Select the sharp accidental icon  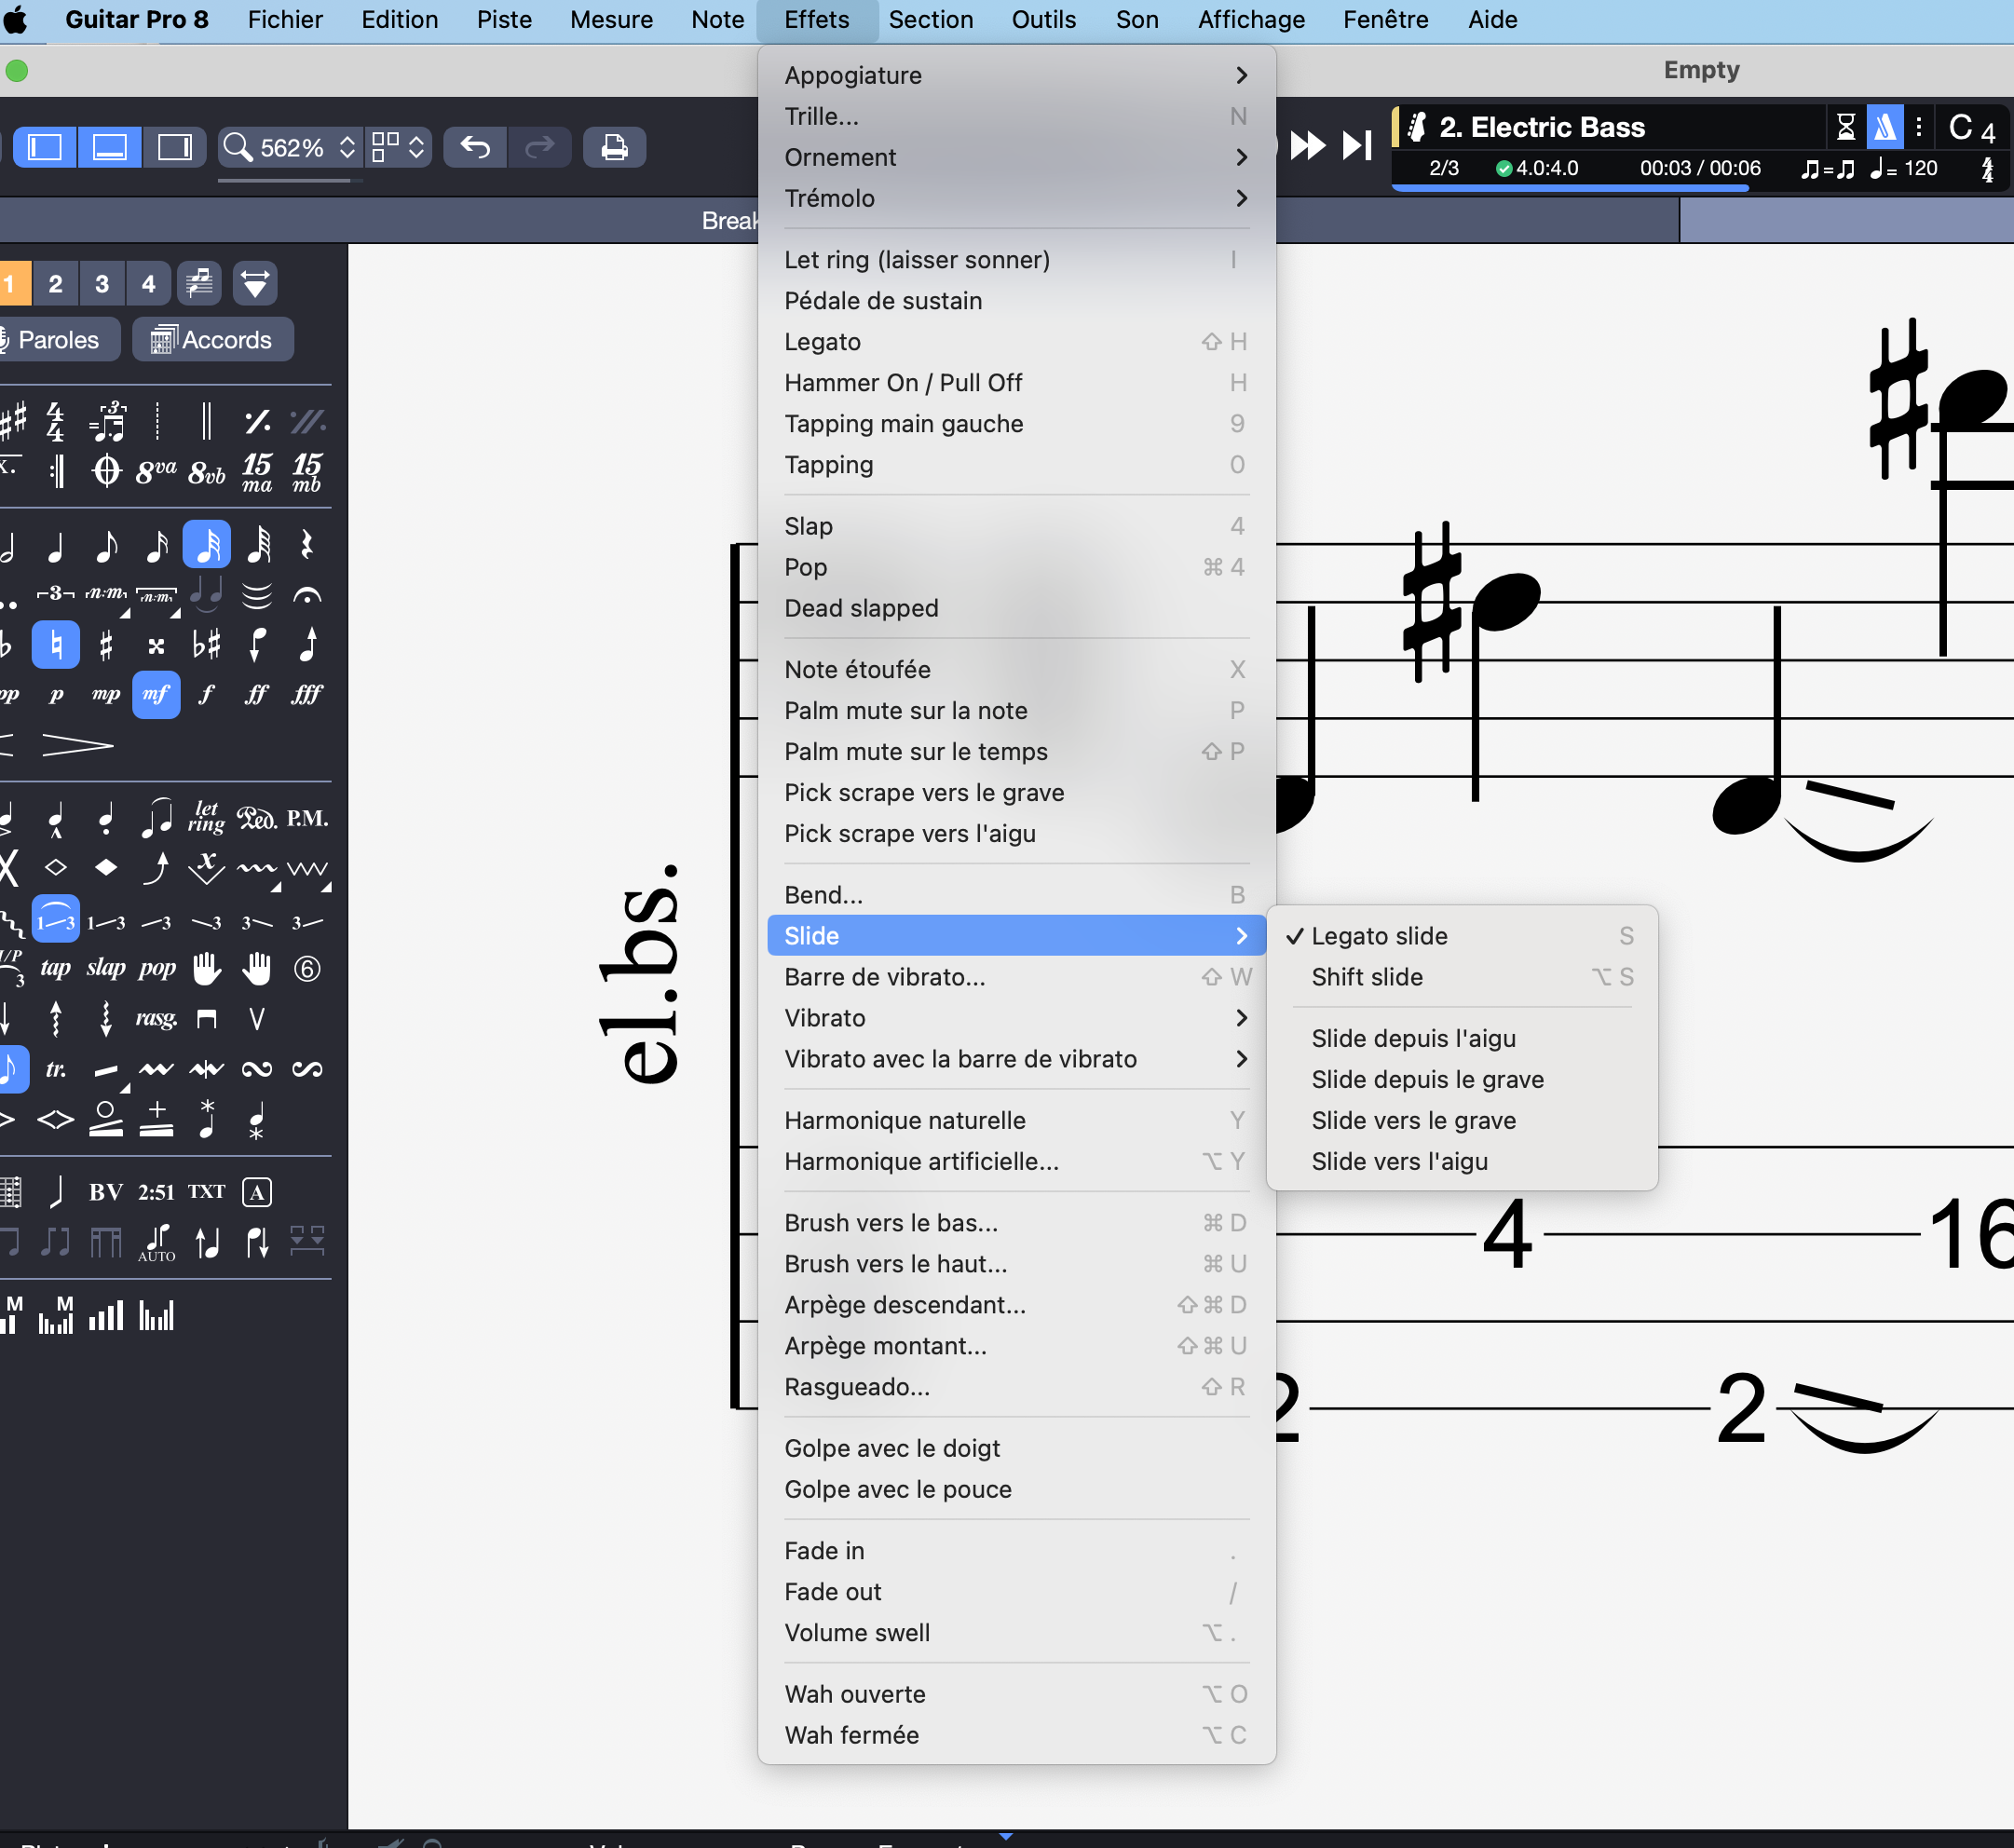(x=106, y=645)
